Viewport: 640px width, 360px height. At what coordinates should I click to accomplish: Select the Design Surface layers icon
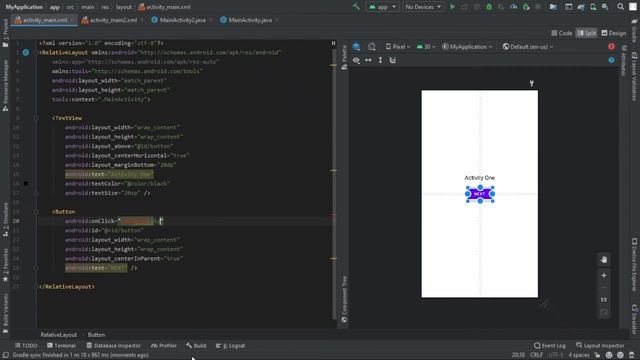click(356, 47)
